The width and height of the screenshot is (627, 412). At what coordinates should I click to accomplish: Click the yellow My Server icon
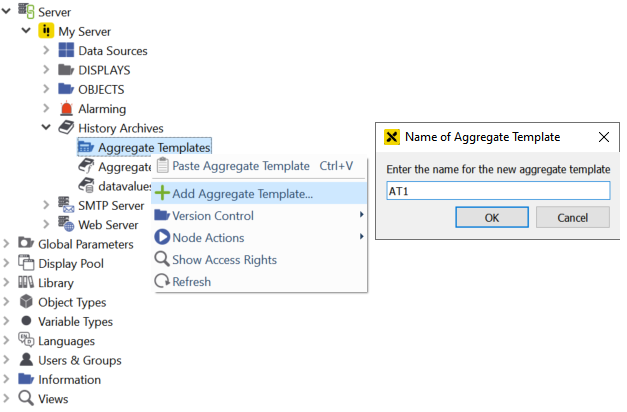pos(46,31)
